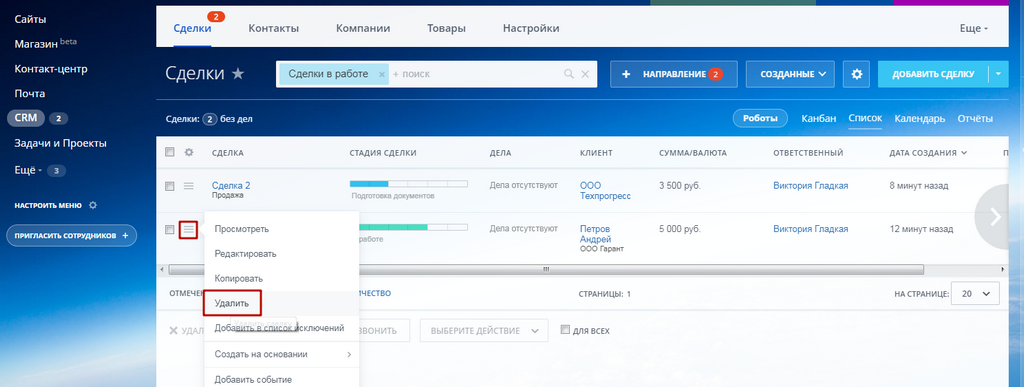Open Почта in the left sidebar
Image resolution: width=1024 pixels, height=387 pixels.
pos(30,93)
